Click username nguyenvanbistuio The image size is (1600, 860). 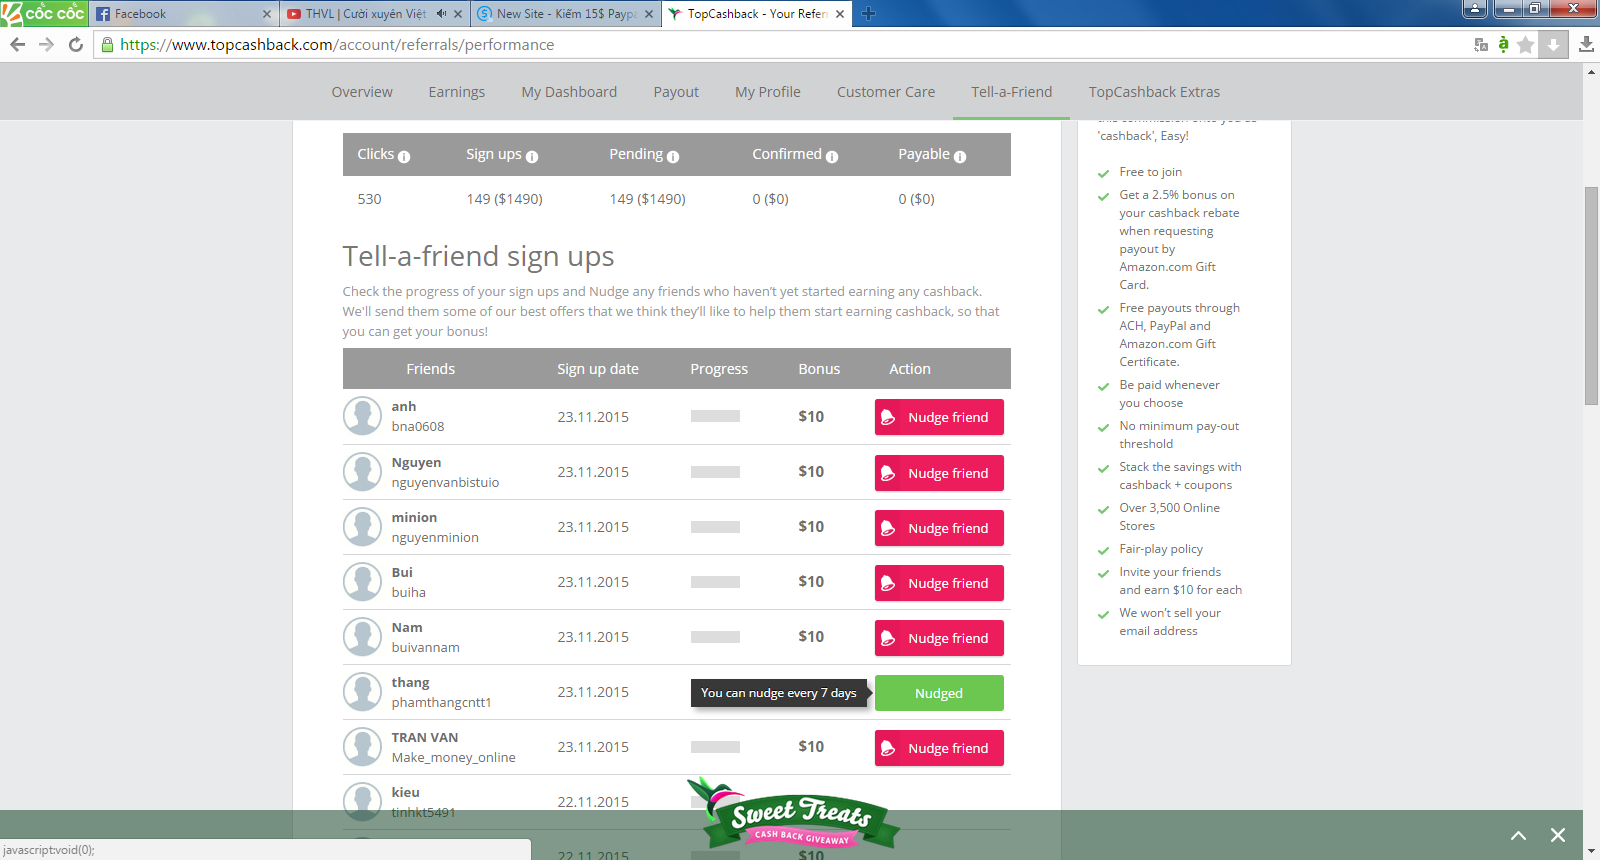[x=445, y=482]
